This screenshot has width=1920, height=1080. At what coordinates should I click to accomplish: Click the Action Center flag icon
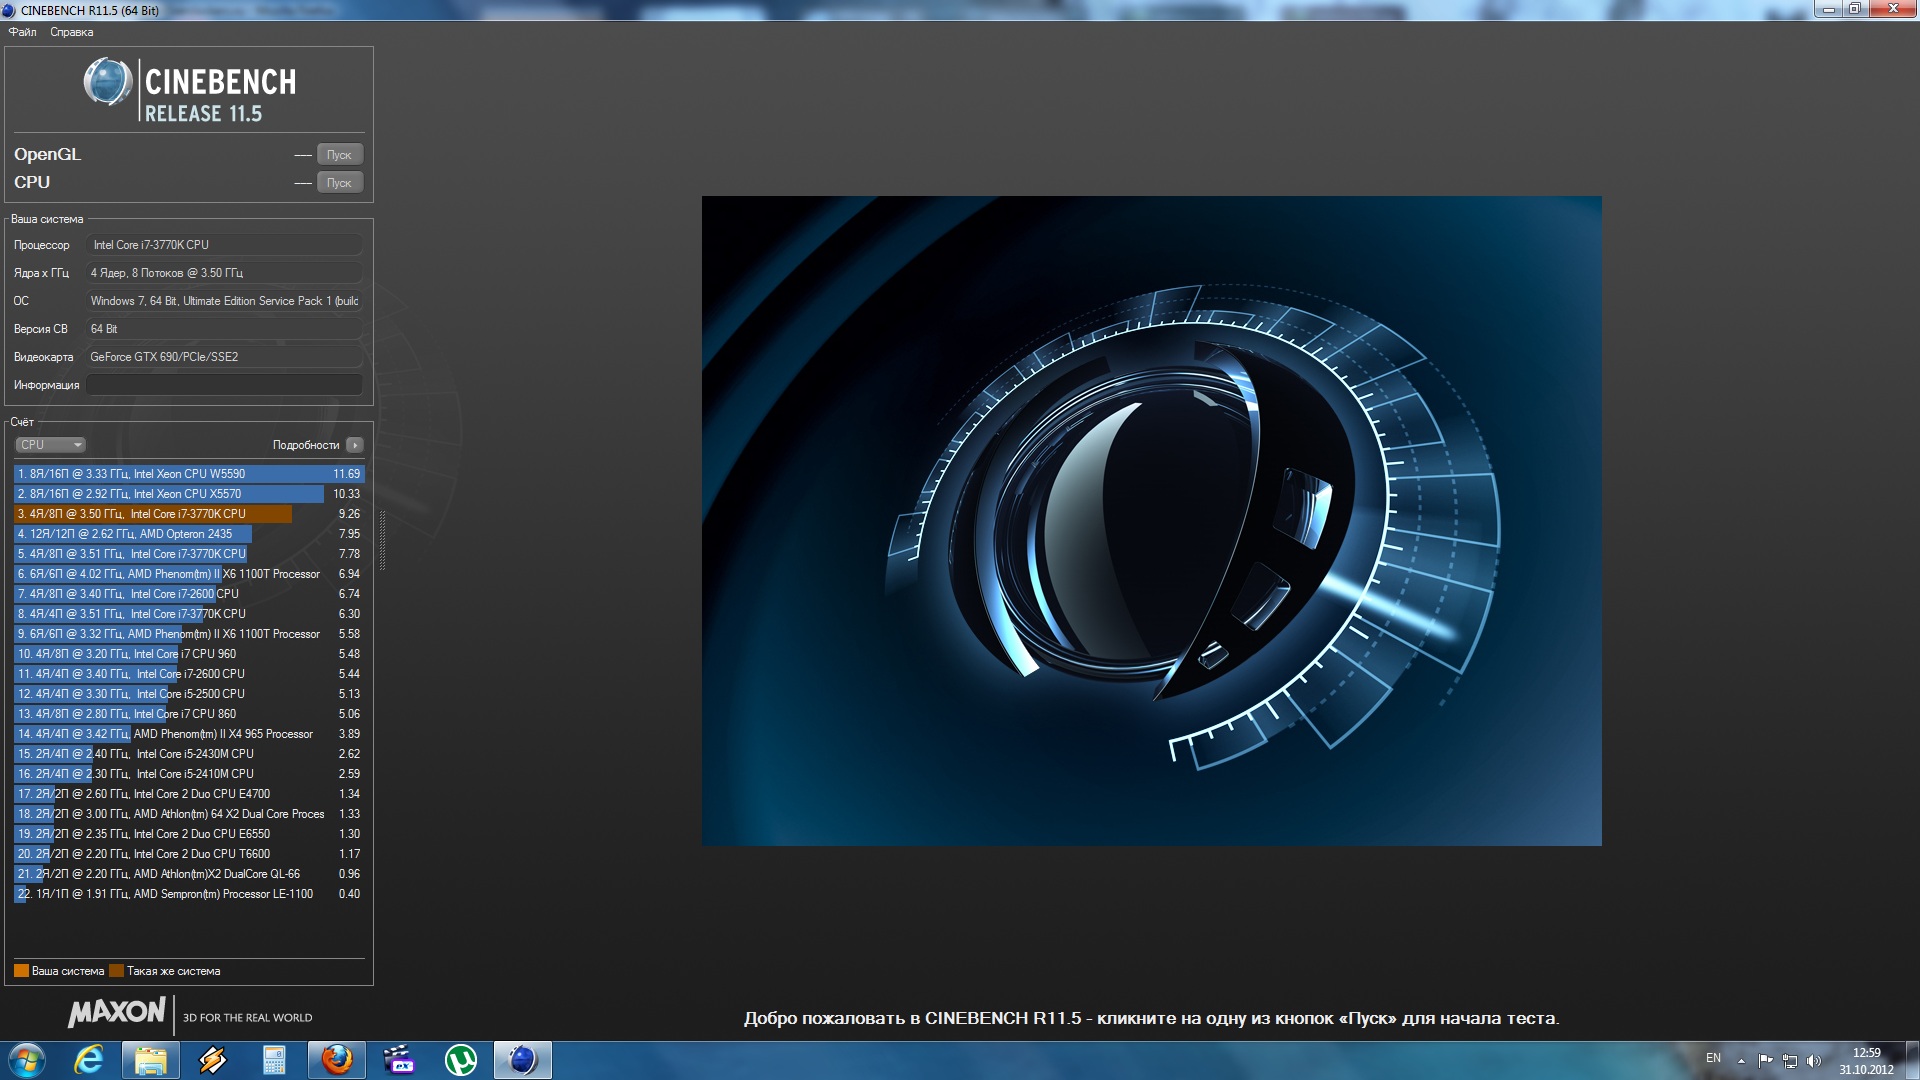click(1765, 1061)
